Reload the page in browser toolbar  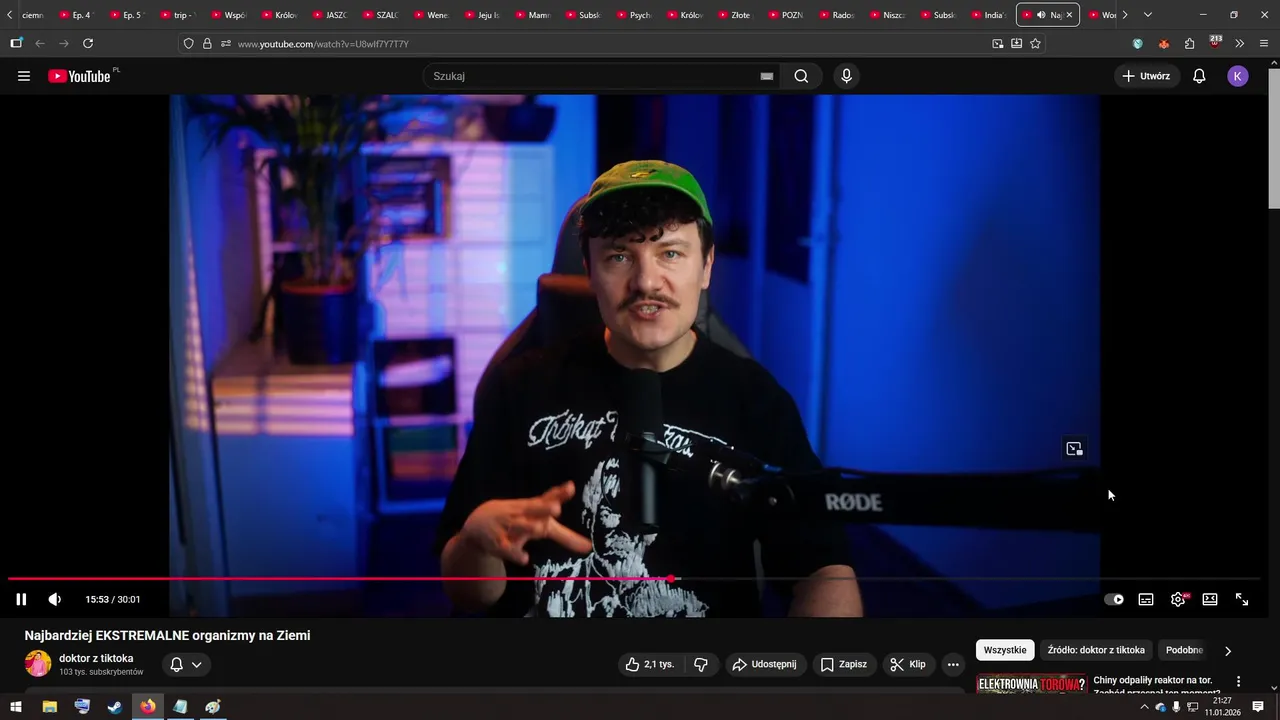coord(88,43)
